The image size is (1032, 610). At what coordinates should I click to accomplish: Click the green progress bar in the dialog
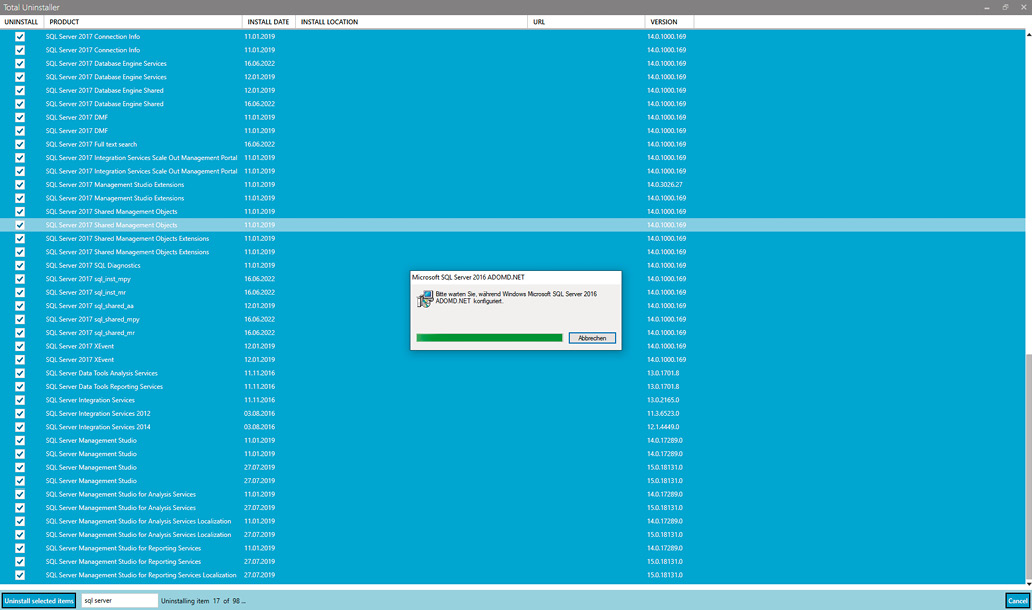tap(489, 338)
